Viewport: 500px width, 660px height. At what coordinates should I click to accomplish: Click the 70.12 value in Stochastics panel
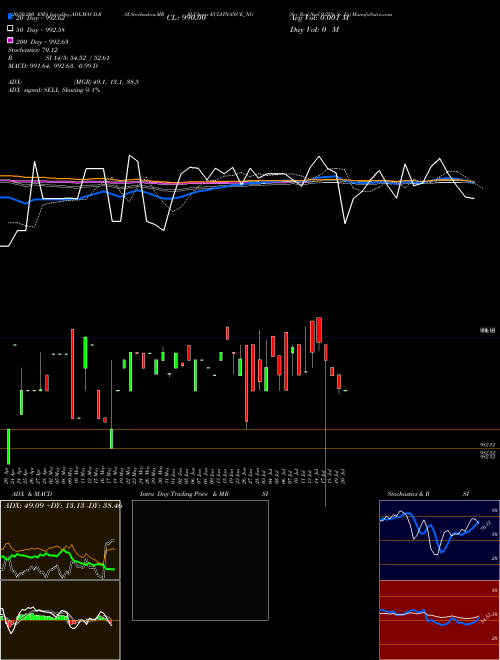click(x=485, y=526)
